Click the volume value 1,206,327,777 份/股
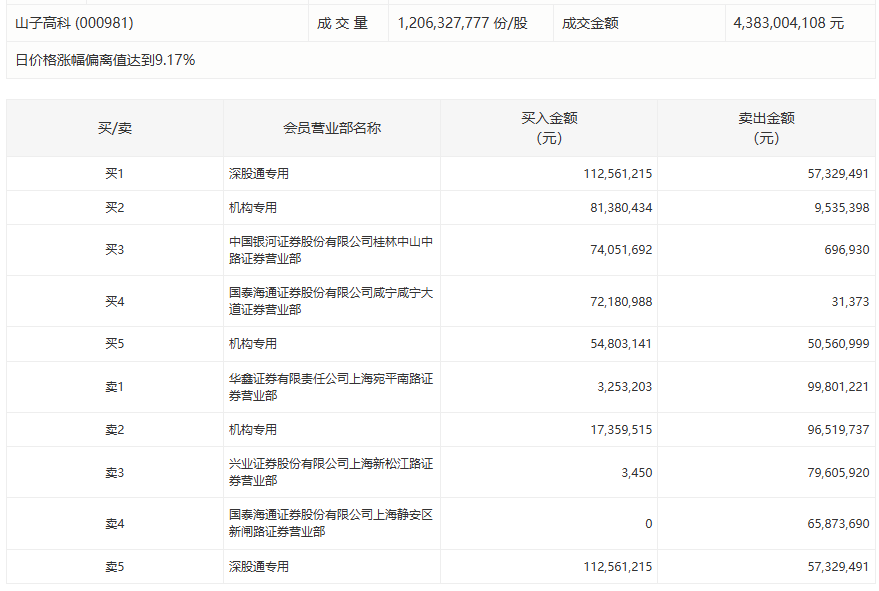The height and width of the screenshot is (591, 879). tap(462, 23)
